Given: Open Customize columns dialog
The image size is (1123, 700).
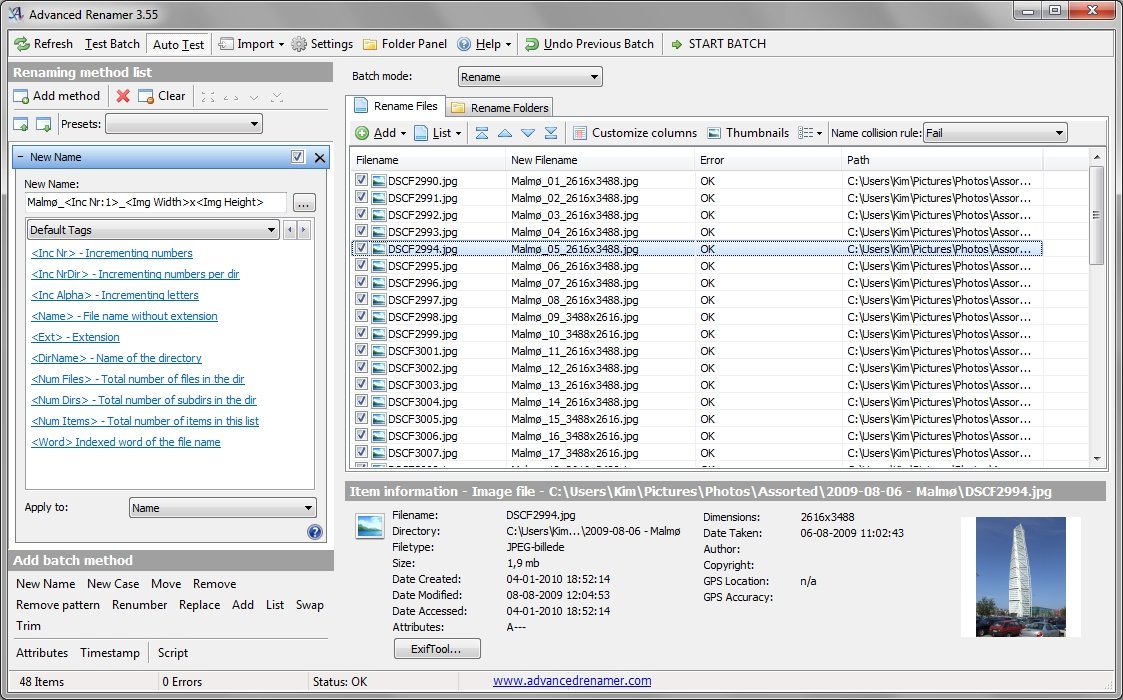Looking at the screenshot, I should [x=635, y=133].
